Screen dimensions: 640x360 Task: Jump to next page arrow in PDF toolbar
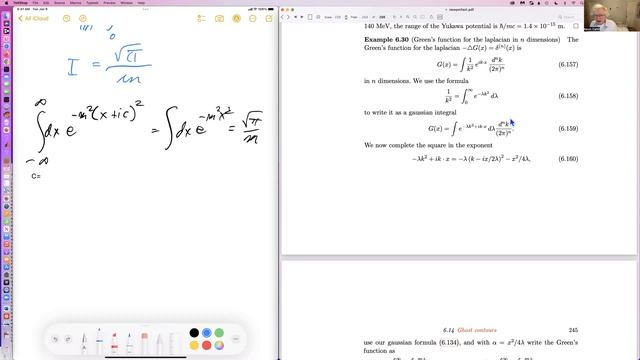click(302, 17)
